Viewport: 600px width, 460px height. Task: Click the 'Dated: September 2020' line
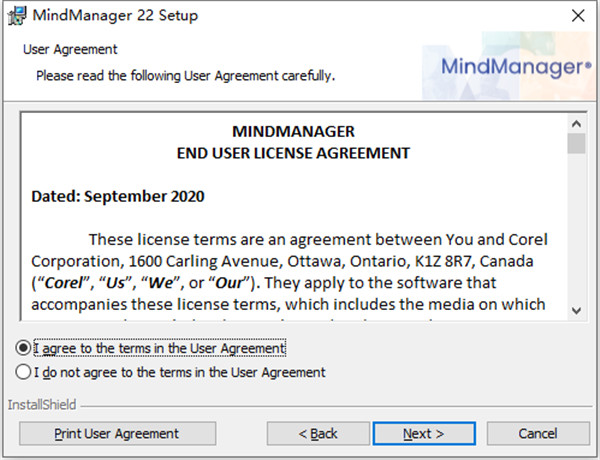click(118, 196)
